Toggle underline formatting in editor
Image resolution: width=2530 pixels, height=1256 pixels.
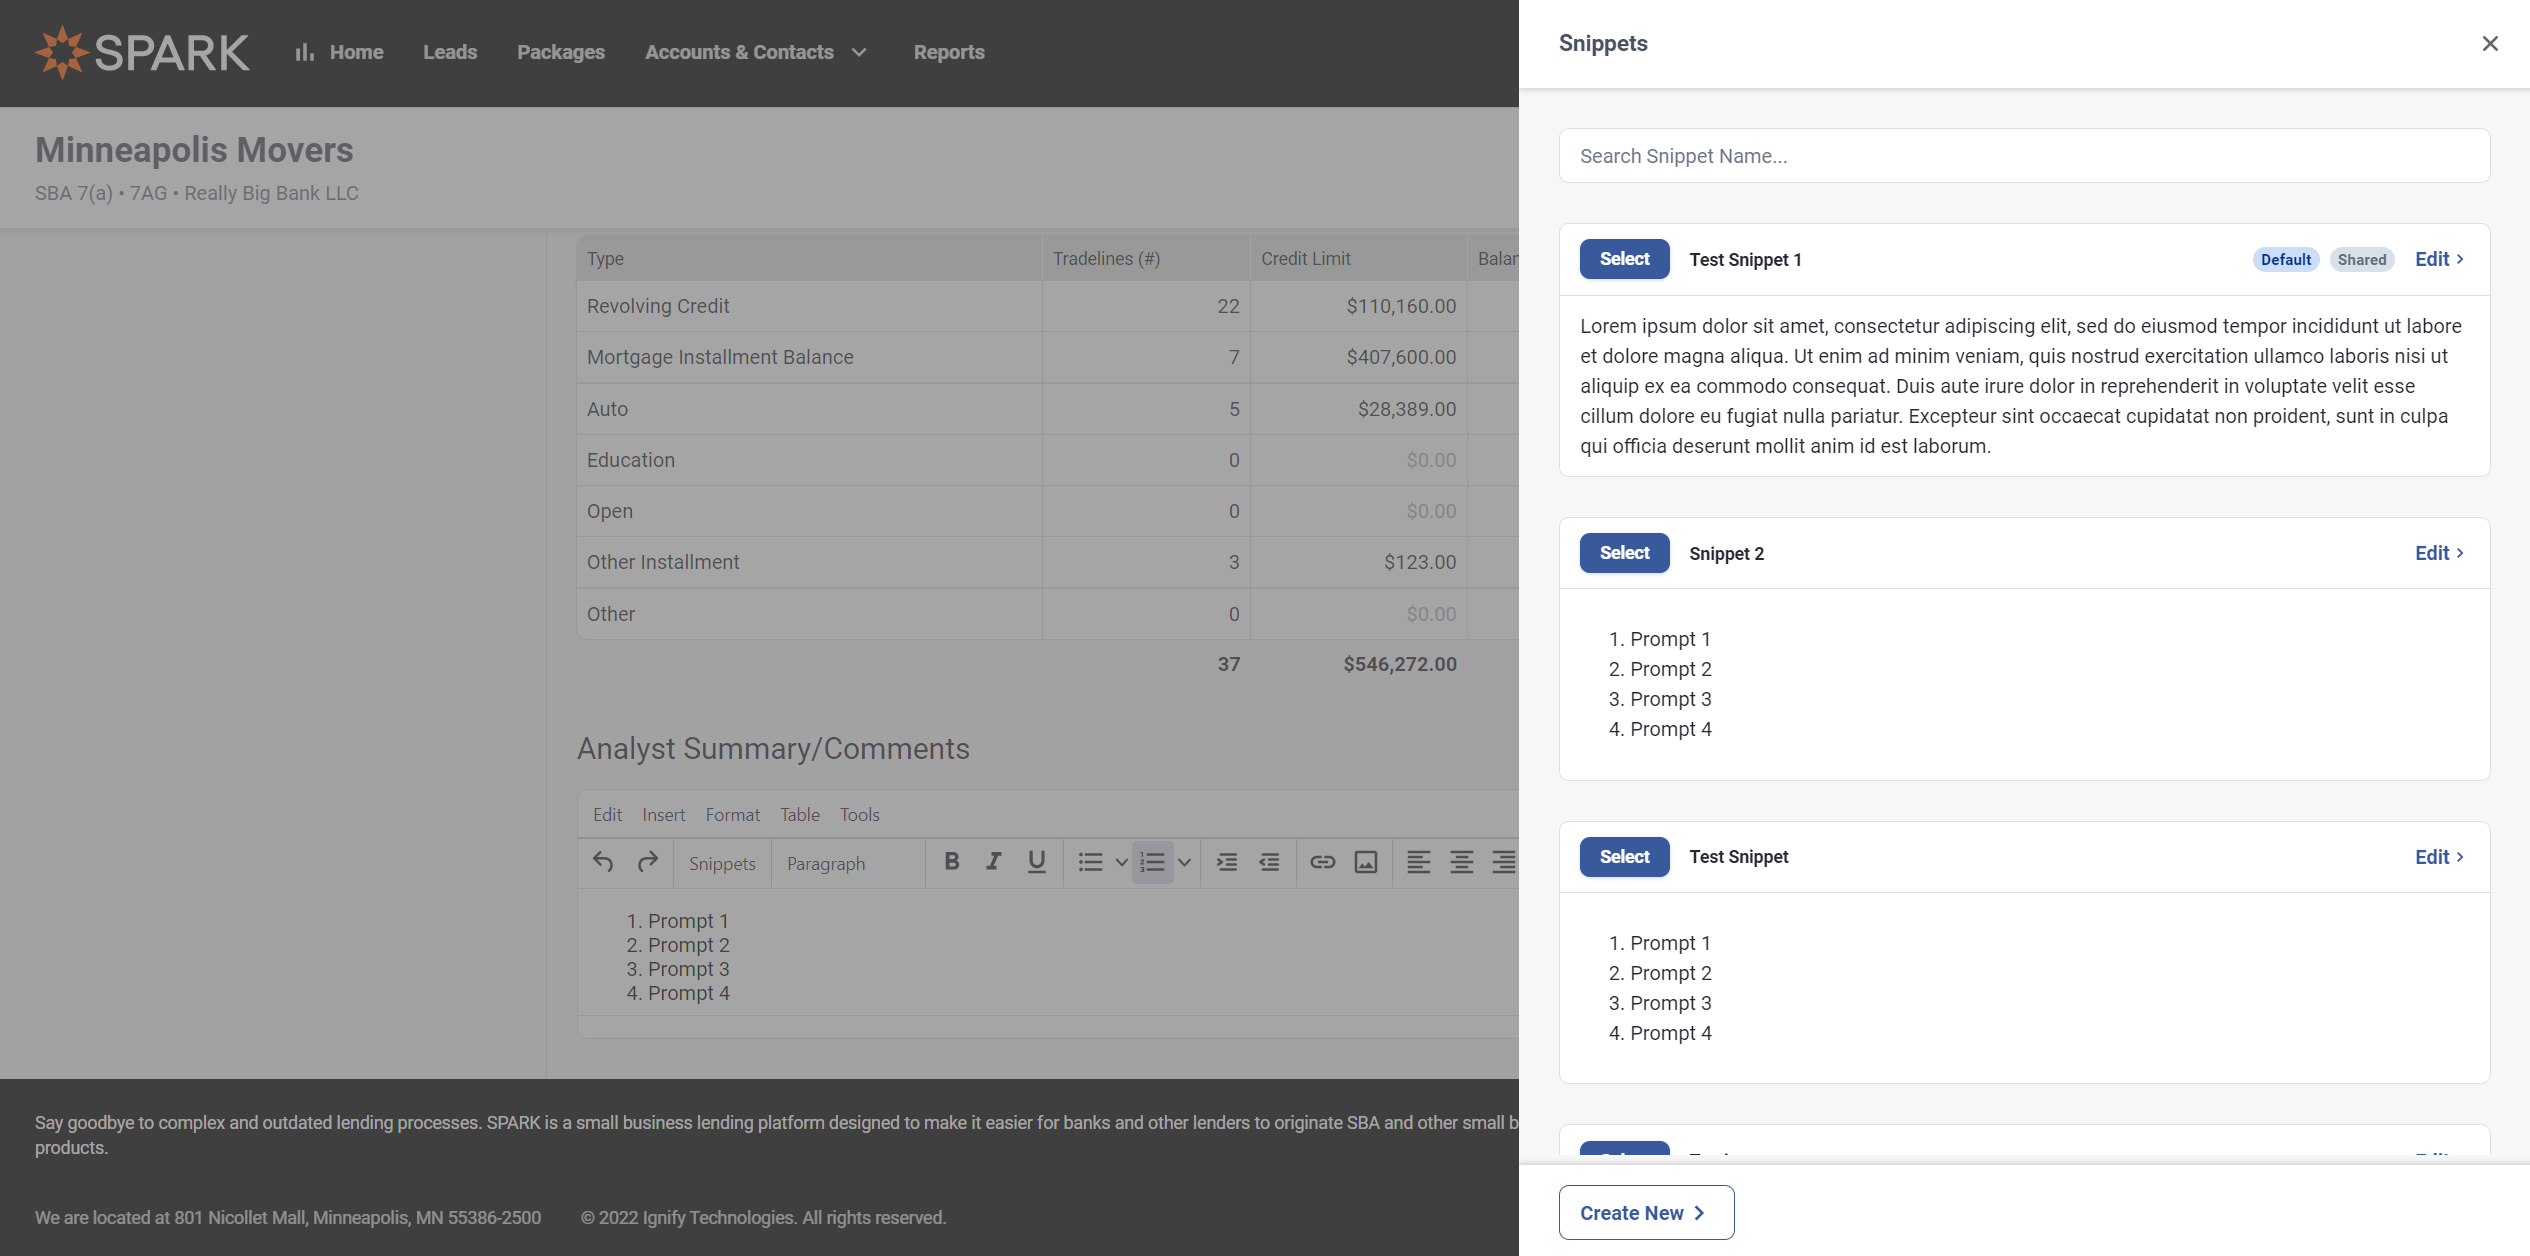[1037, 862]
